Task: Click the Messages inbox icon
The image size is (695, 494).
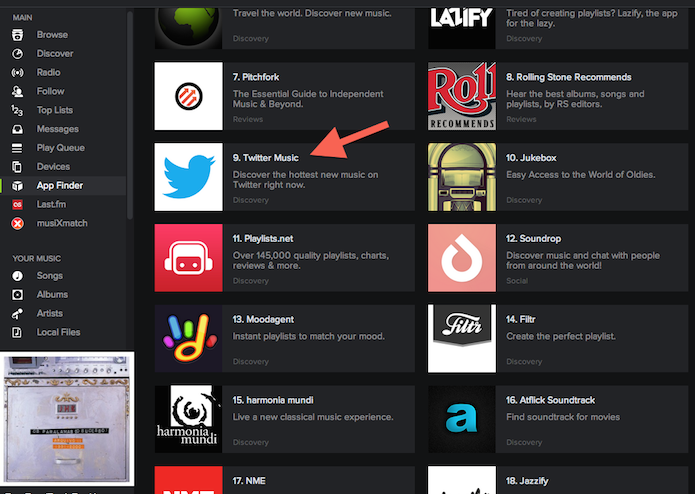Action: coord(17,129)
